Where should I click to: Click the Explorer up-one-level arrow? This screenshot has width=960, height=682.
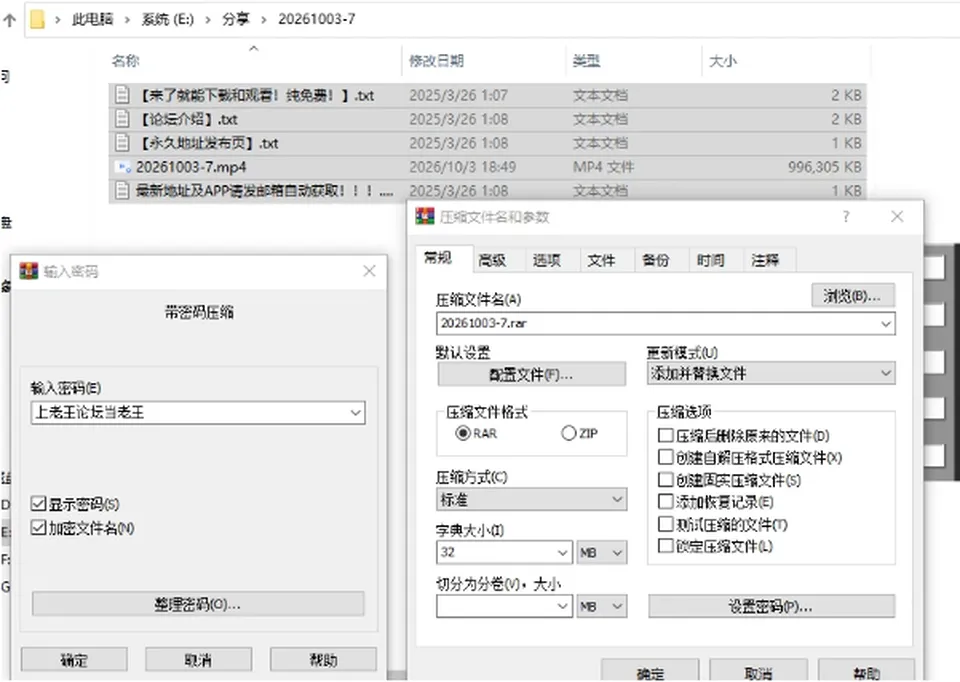(9, 20)
